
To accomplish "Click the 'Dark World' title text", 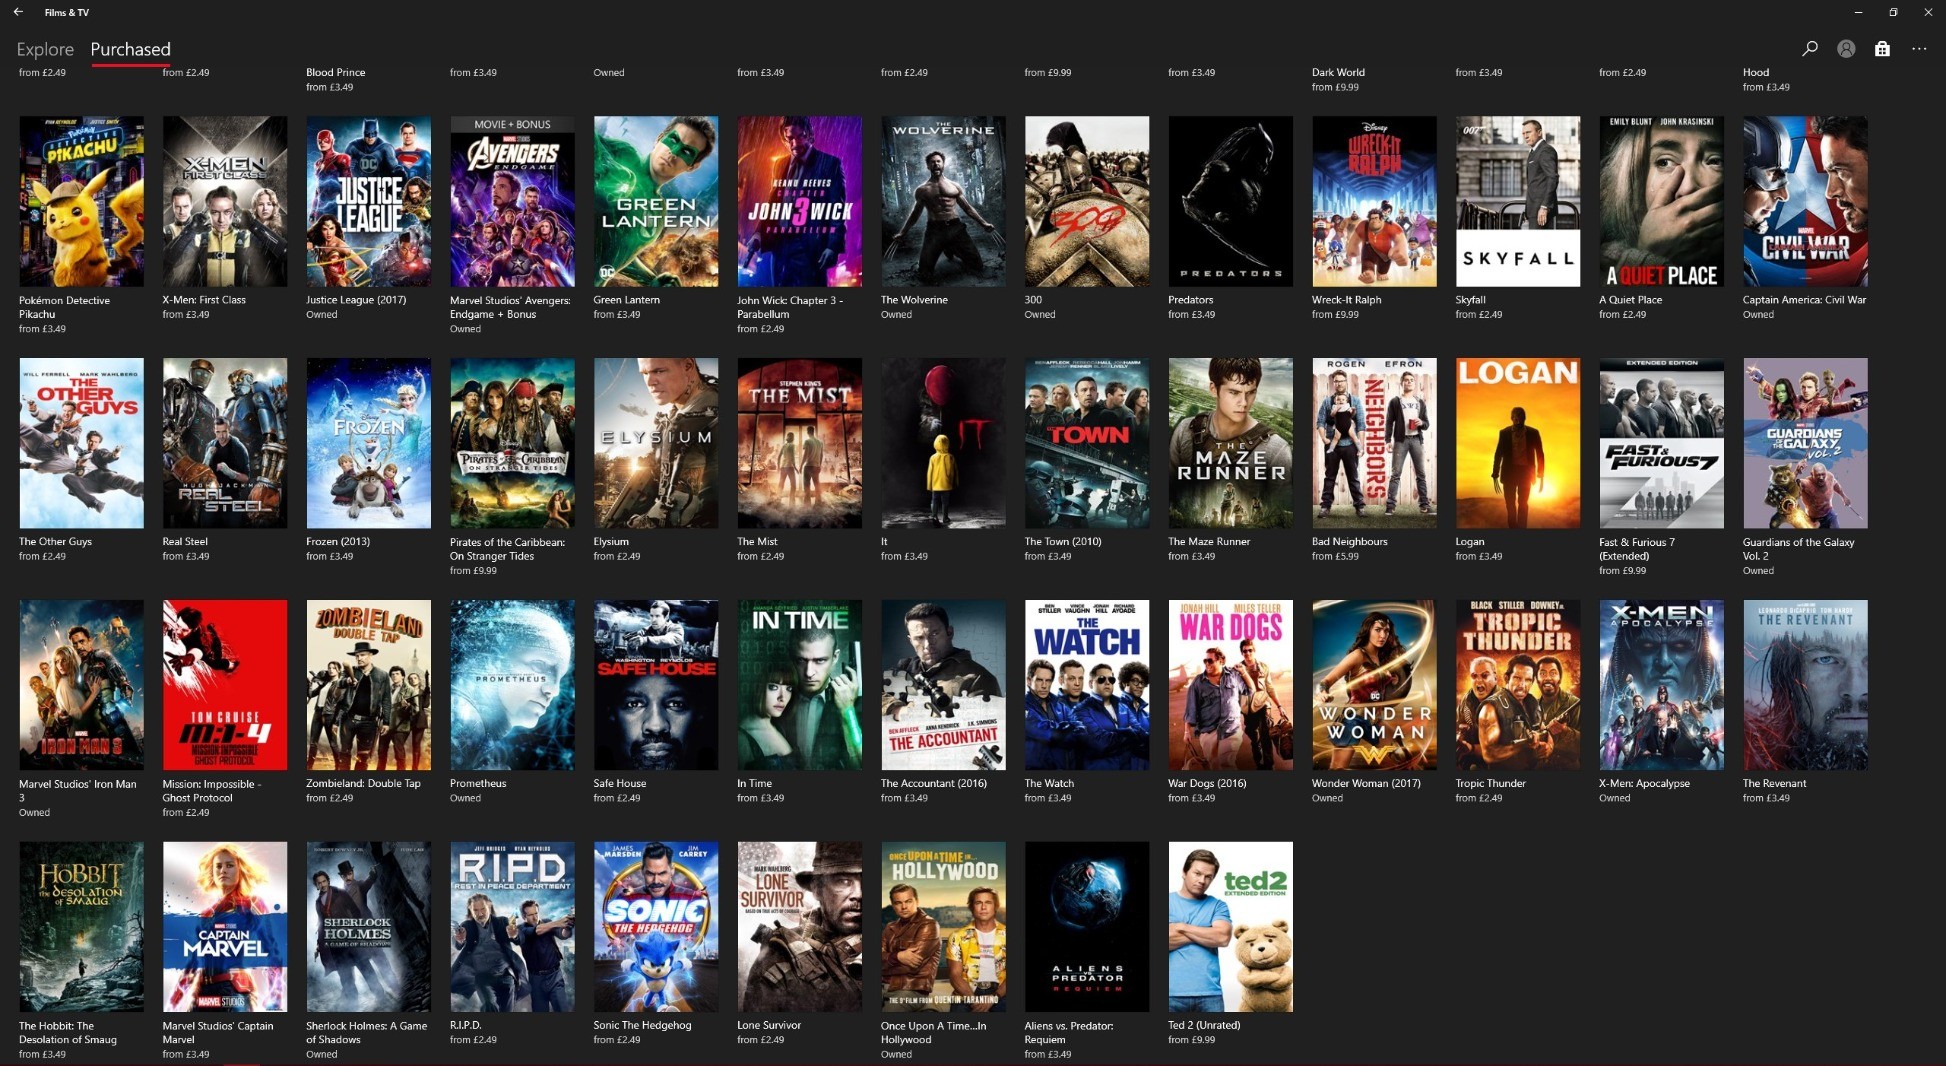I will click(1338, 72).
